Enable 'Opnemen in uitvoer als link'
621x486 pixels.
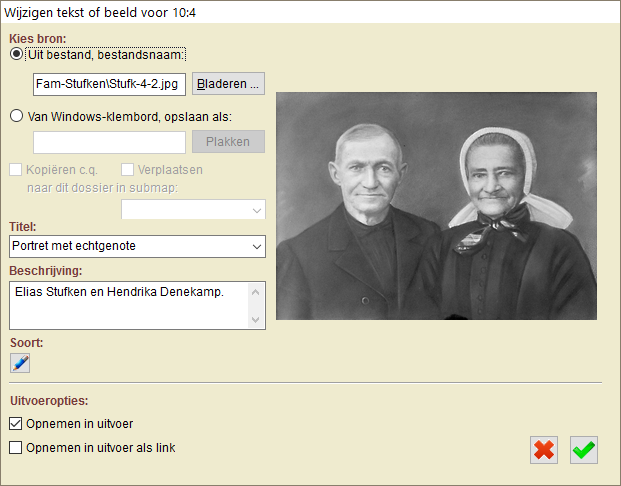pyautogui.click(x=15, y=448)
